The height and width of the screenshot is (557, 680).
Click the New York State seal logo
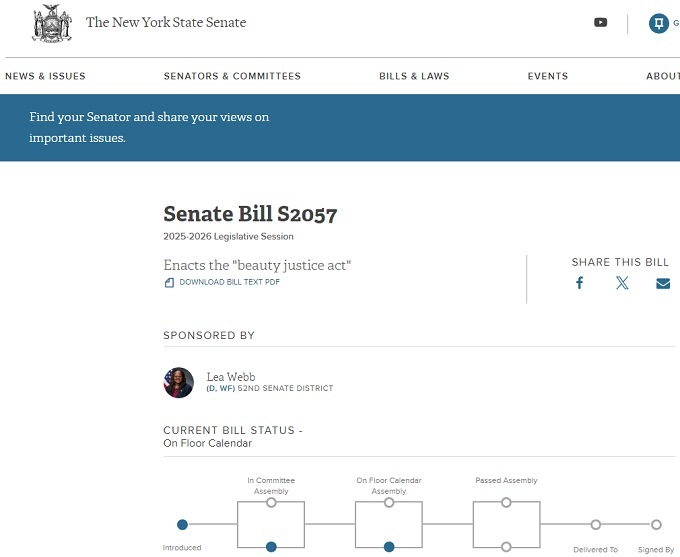(x=52, y=23)
